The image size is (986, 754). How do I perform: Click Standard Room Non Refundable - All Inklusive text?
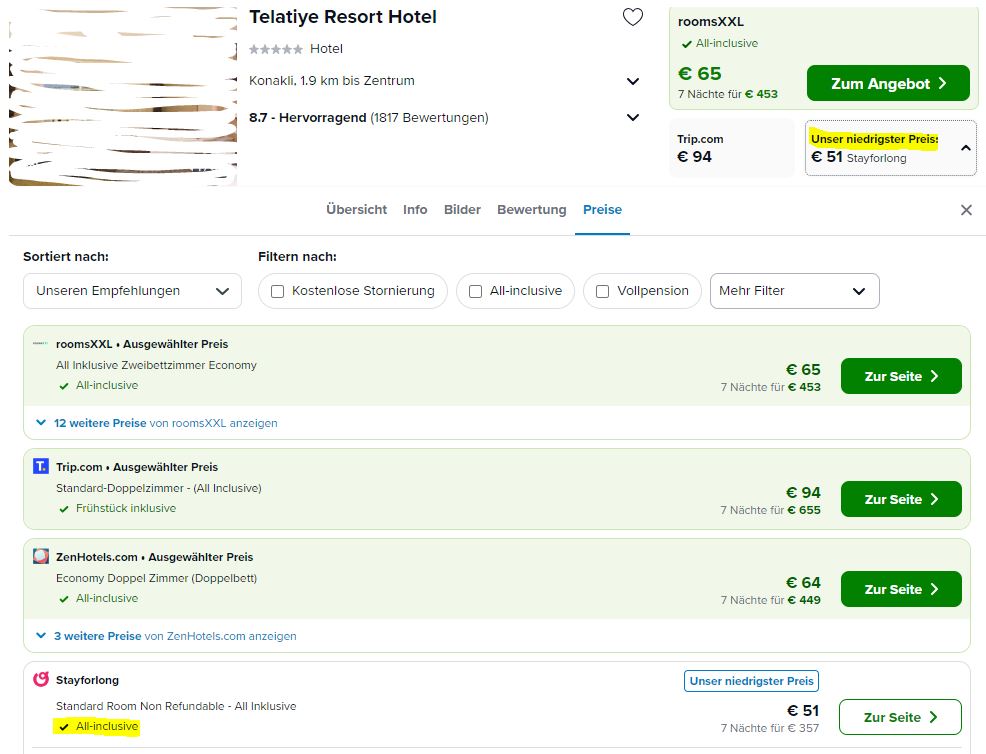coord(176,706)
